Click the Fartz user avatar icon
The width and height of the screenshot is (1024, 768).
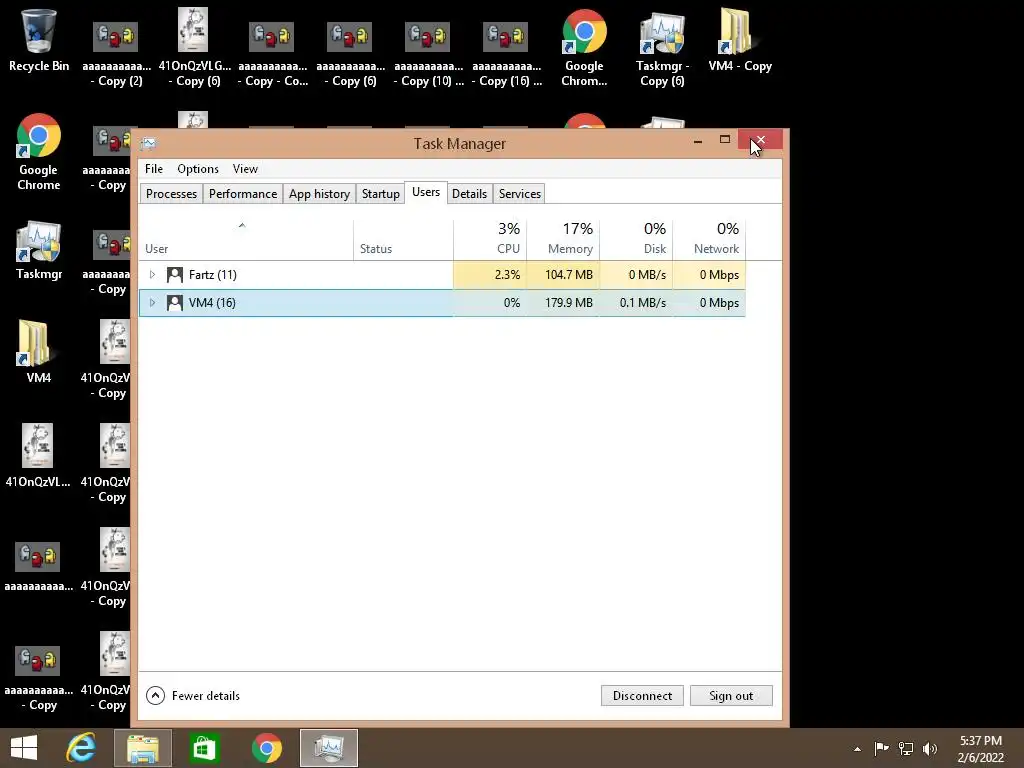click(x=174, y=275)
